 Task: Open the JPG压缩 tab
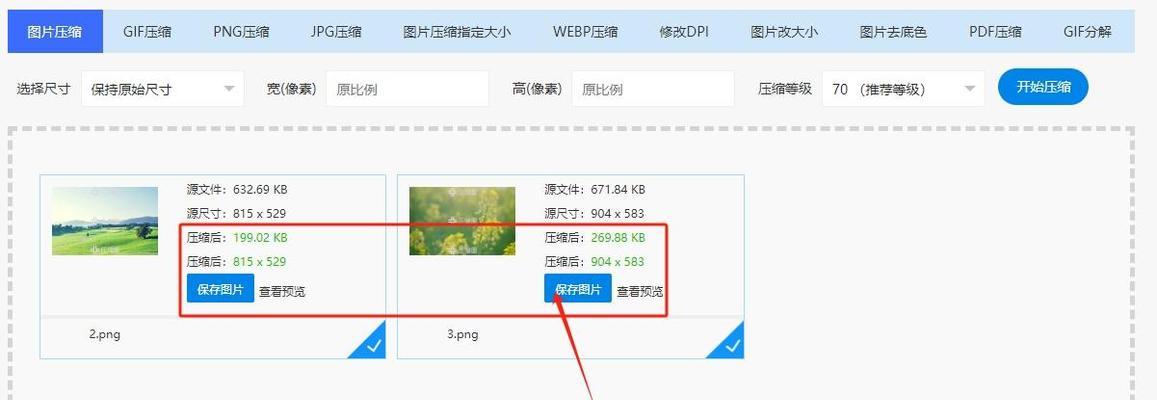tap(336, 32)
